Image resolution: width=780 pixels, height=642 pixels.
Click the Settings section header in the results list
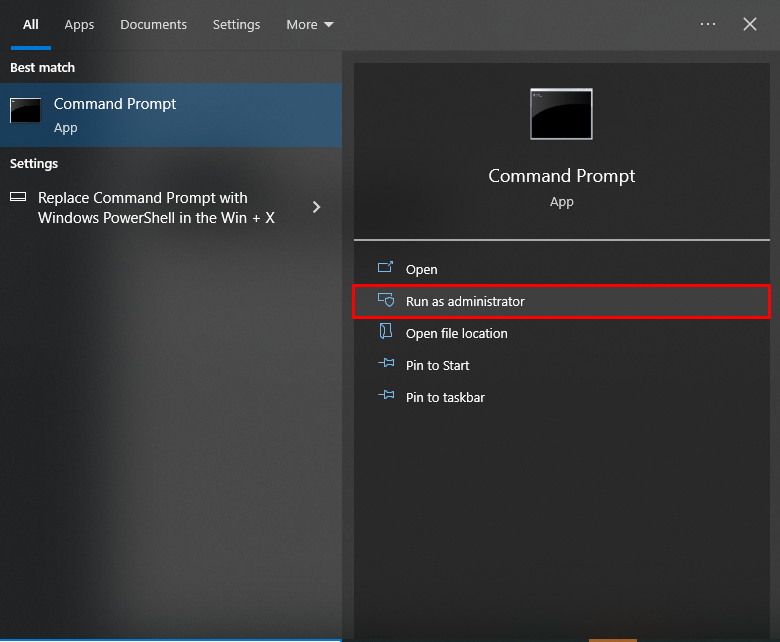(34, 163)
